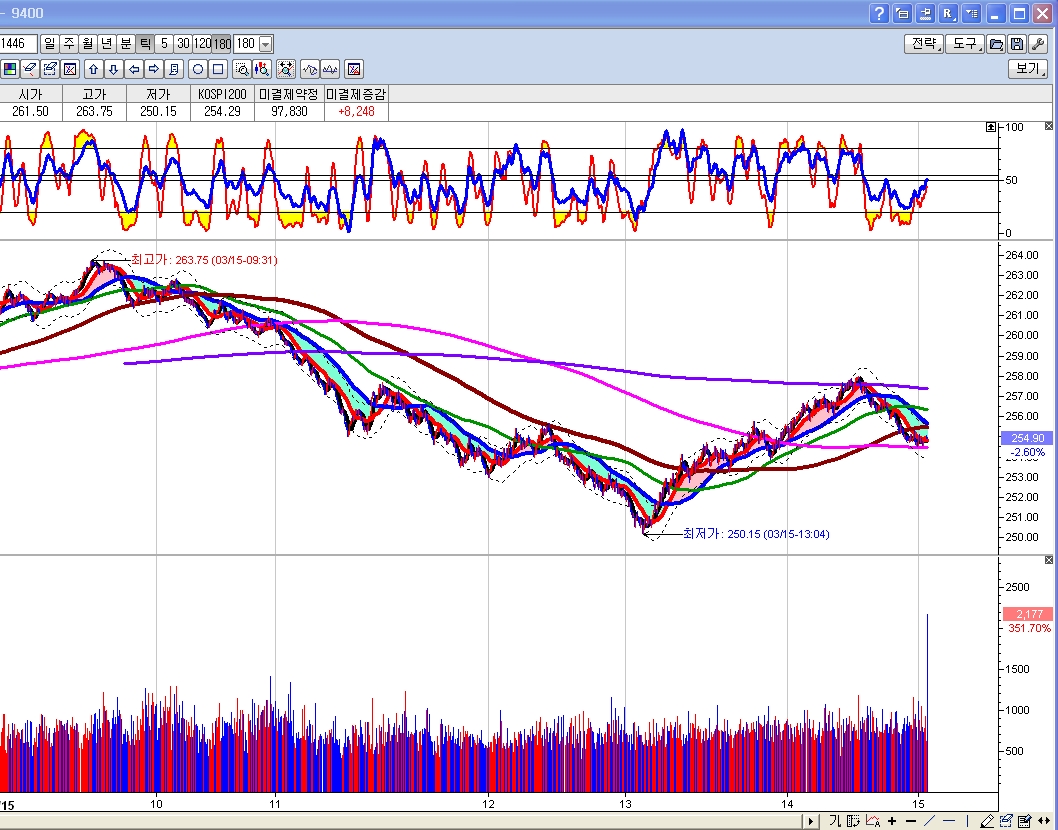Expand the 보기 (view) dropdown button
This screenshot has height=830, width=1058.
tap(1028, 69)
